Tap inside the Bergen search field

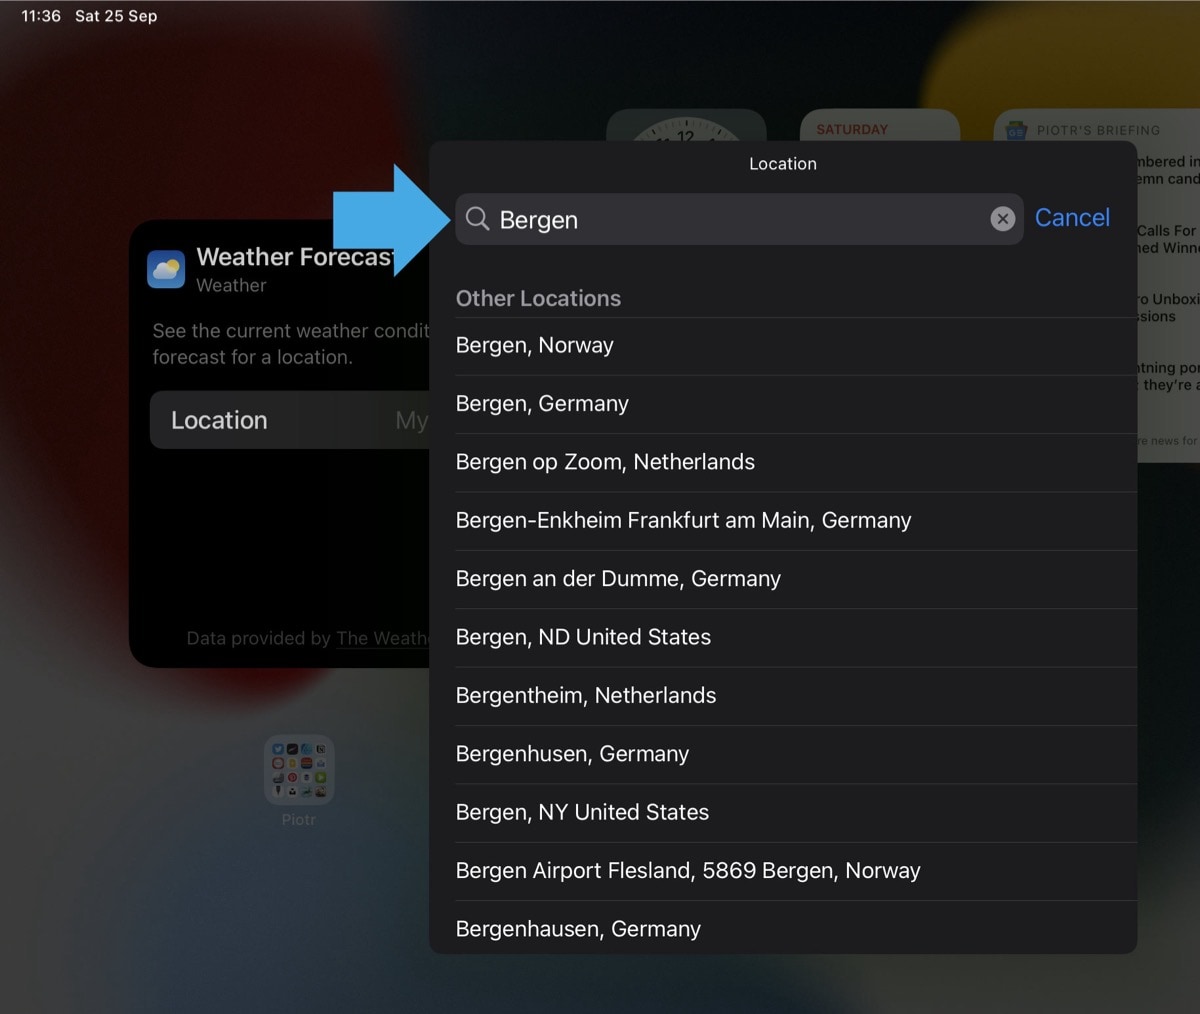(700, 218)
